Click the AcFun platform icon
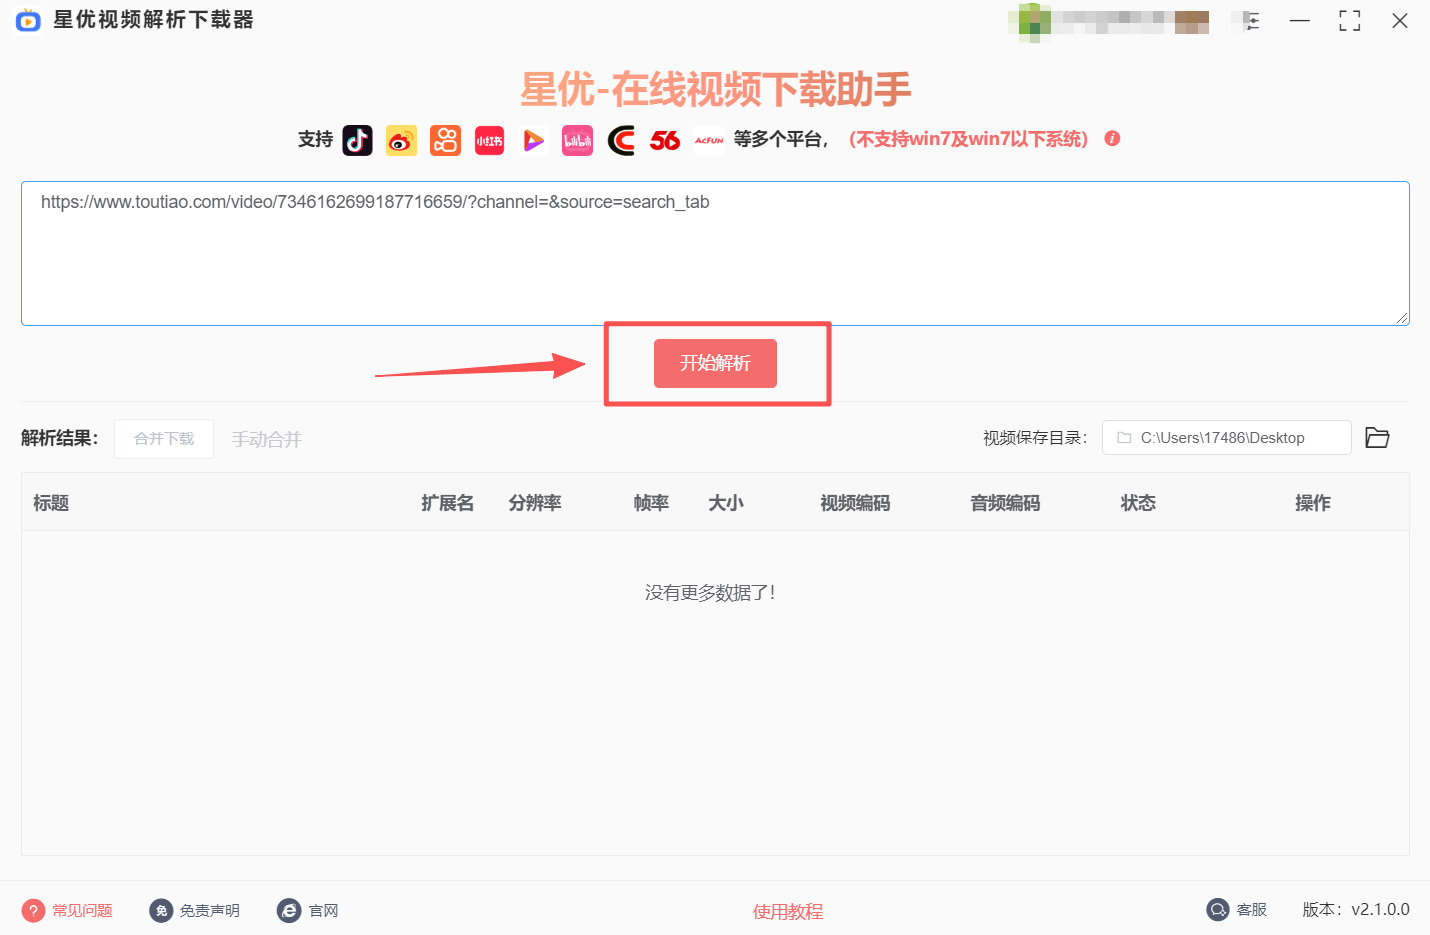The width and height of the screenshot is (1430, 935). (x=709, y=140)
